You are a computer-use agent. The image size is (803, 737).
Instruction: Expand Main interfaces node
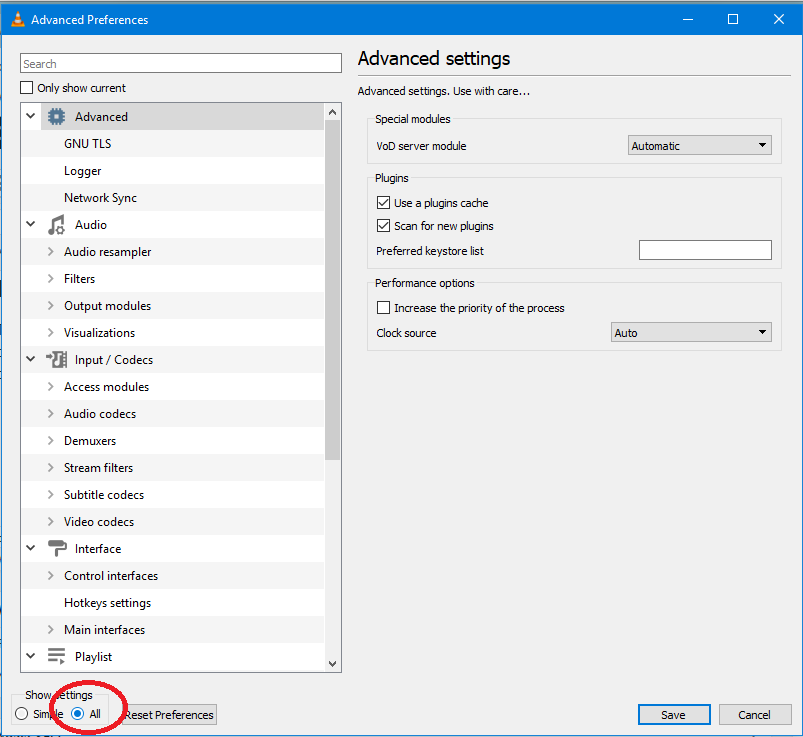click(x=50, y=629)
